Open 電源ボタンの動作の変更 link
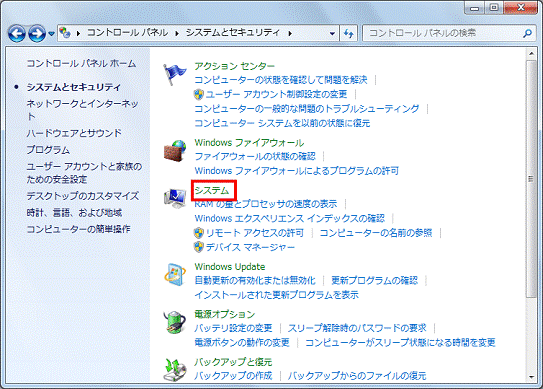 (x=242, y=343)
